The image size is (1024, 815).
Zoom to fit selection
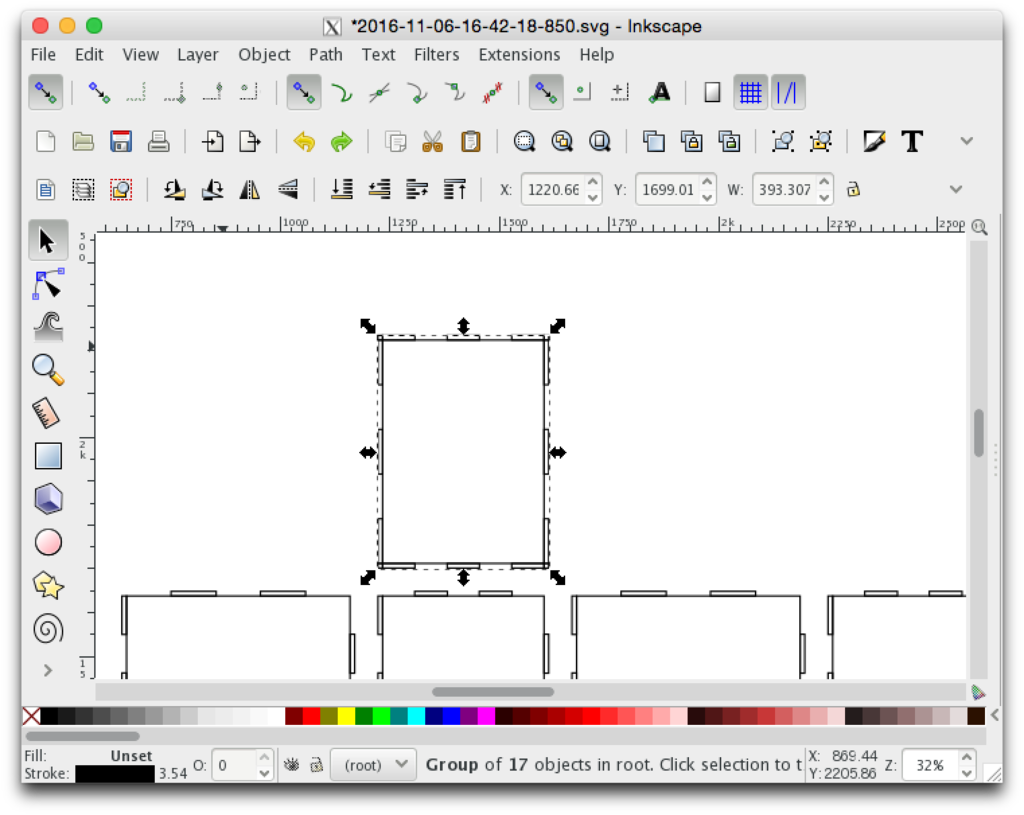[x=524, y=141]
